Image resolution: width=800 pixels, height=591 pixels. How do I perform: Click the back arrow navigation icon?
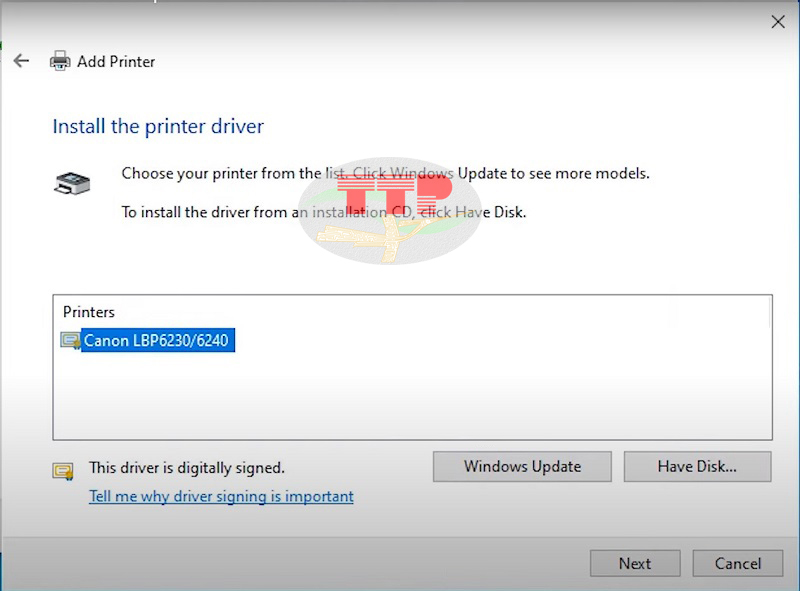(x=21, y=61)
